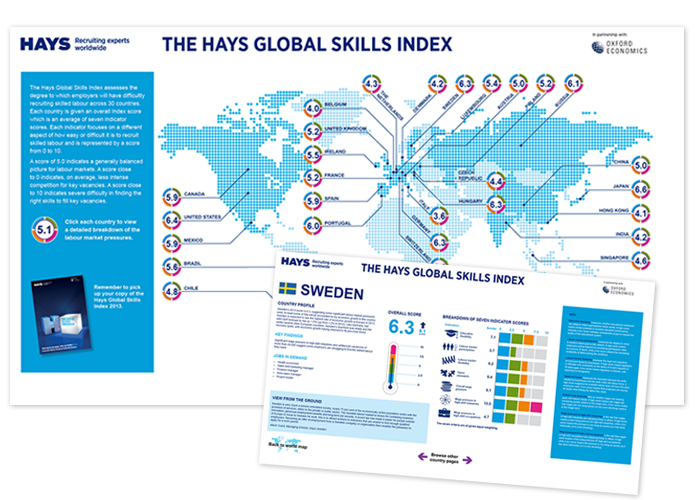Select Brazil's 5.6 score circle
Image resolution: width=700 pixels, height=500 pixels.
tap(171, 267)
